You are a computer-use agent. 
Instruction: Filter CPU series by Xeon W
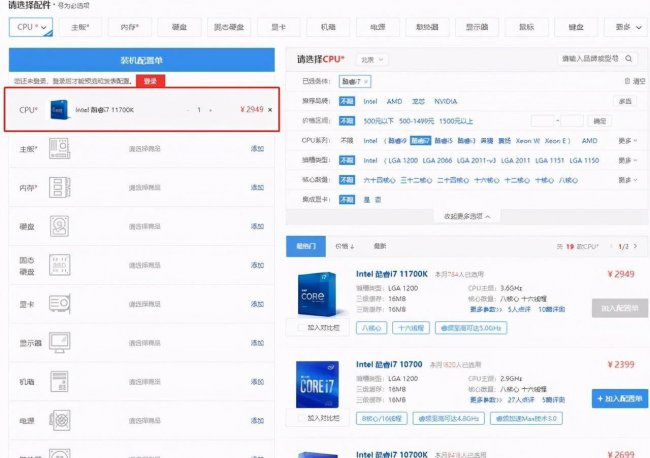[x=528, y=141]
